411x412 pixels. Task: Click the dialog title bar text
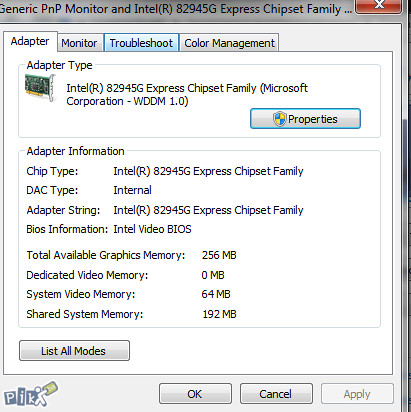click(176, 9)
